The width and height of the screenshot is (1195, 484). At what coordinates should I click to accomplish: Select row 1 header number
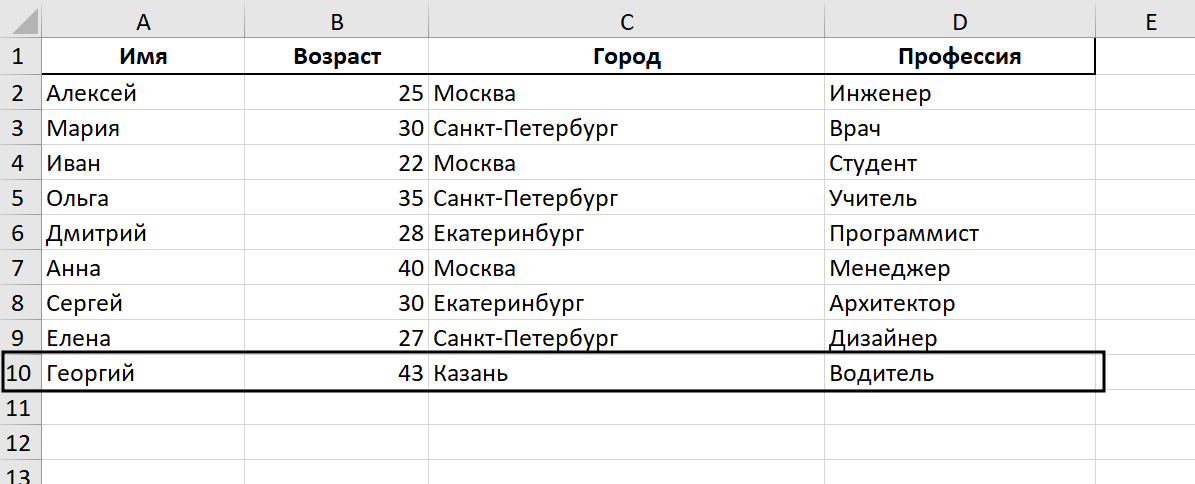20,56
